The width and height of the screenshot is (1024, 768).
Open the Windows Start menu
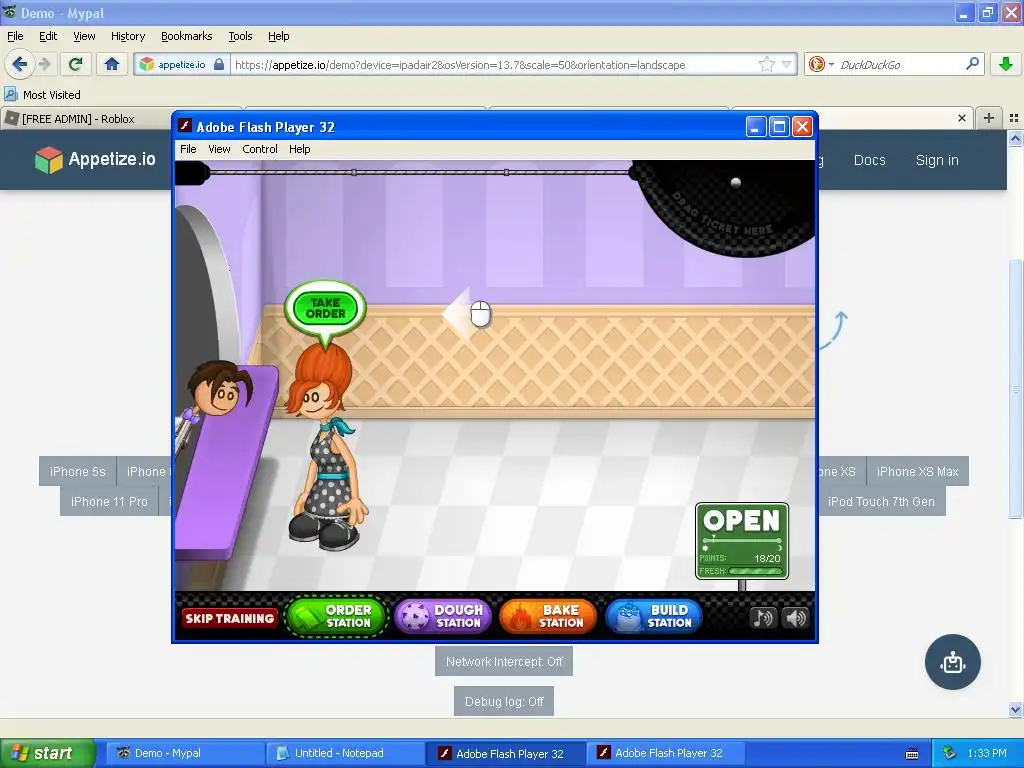click(x=48, y=753)
